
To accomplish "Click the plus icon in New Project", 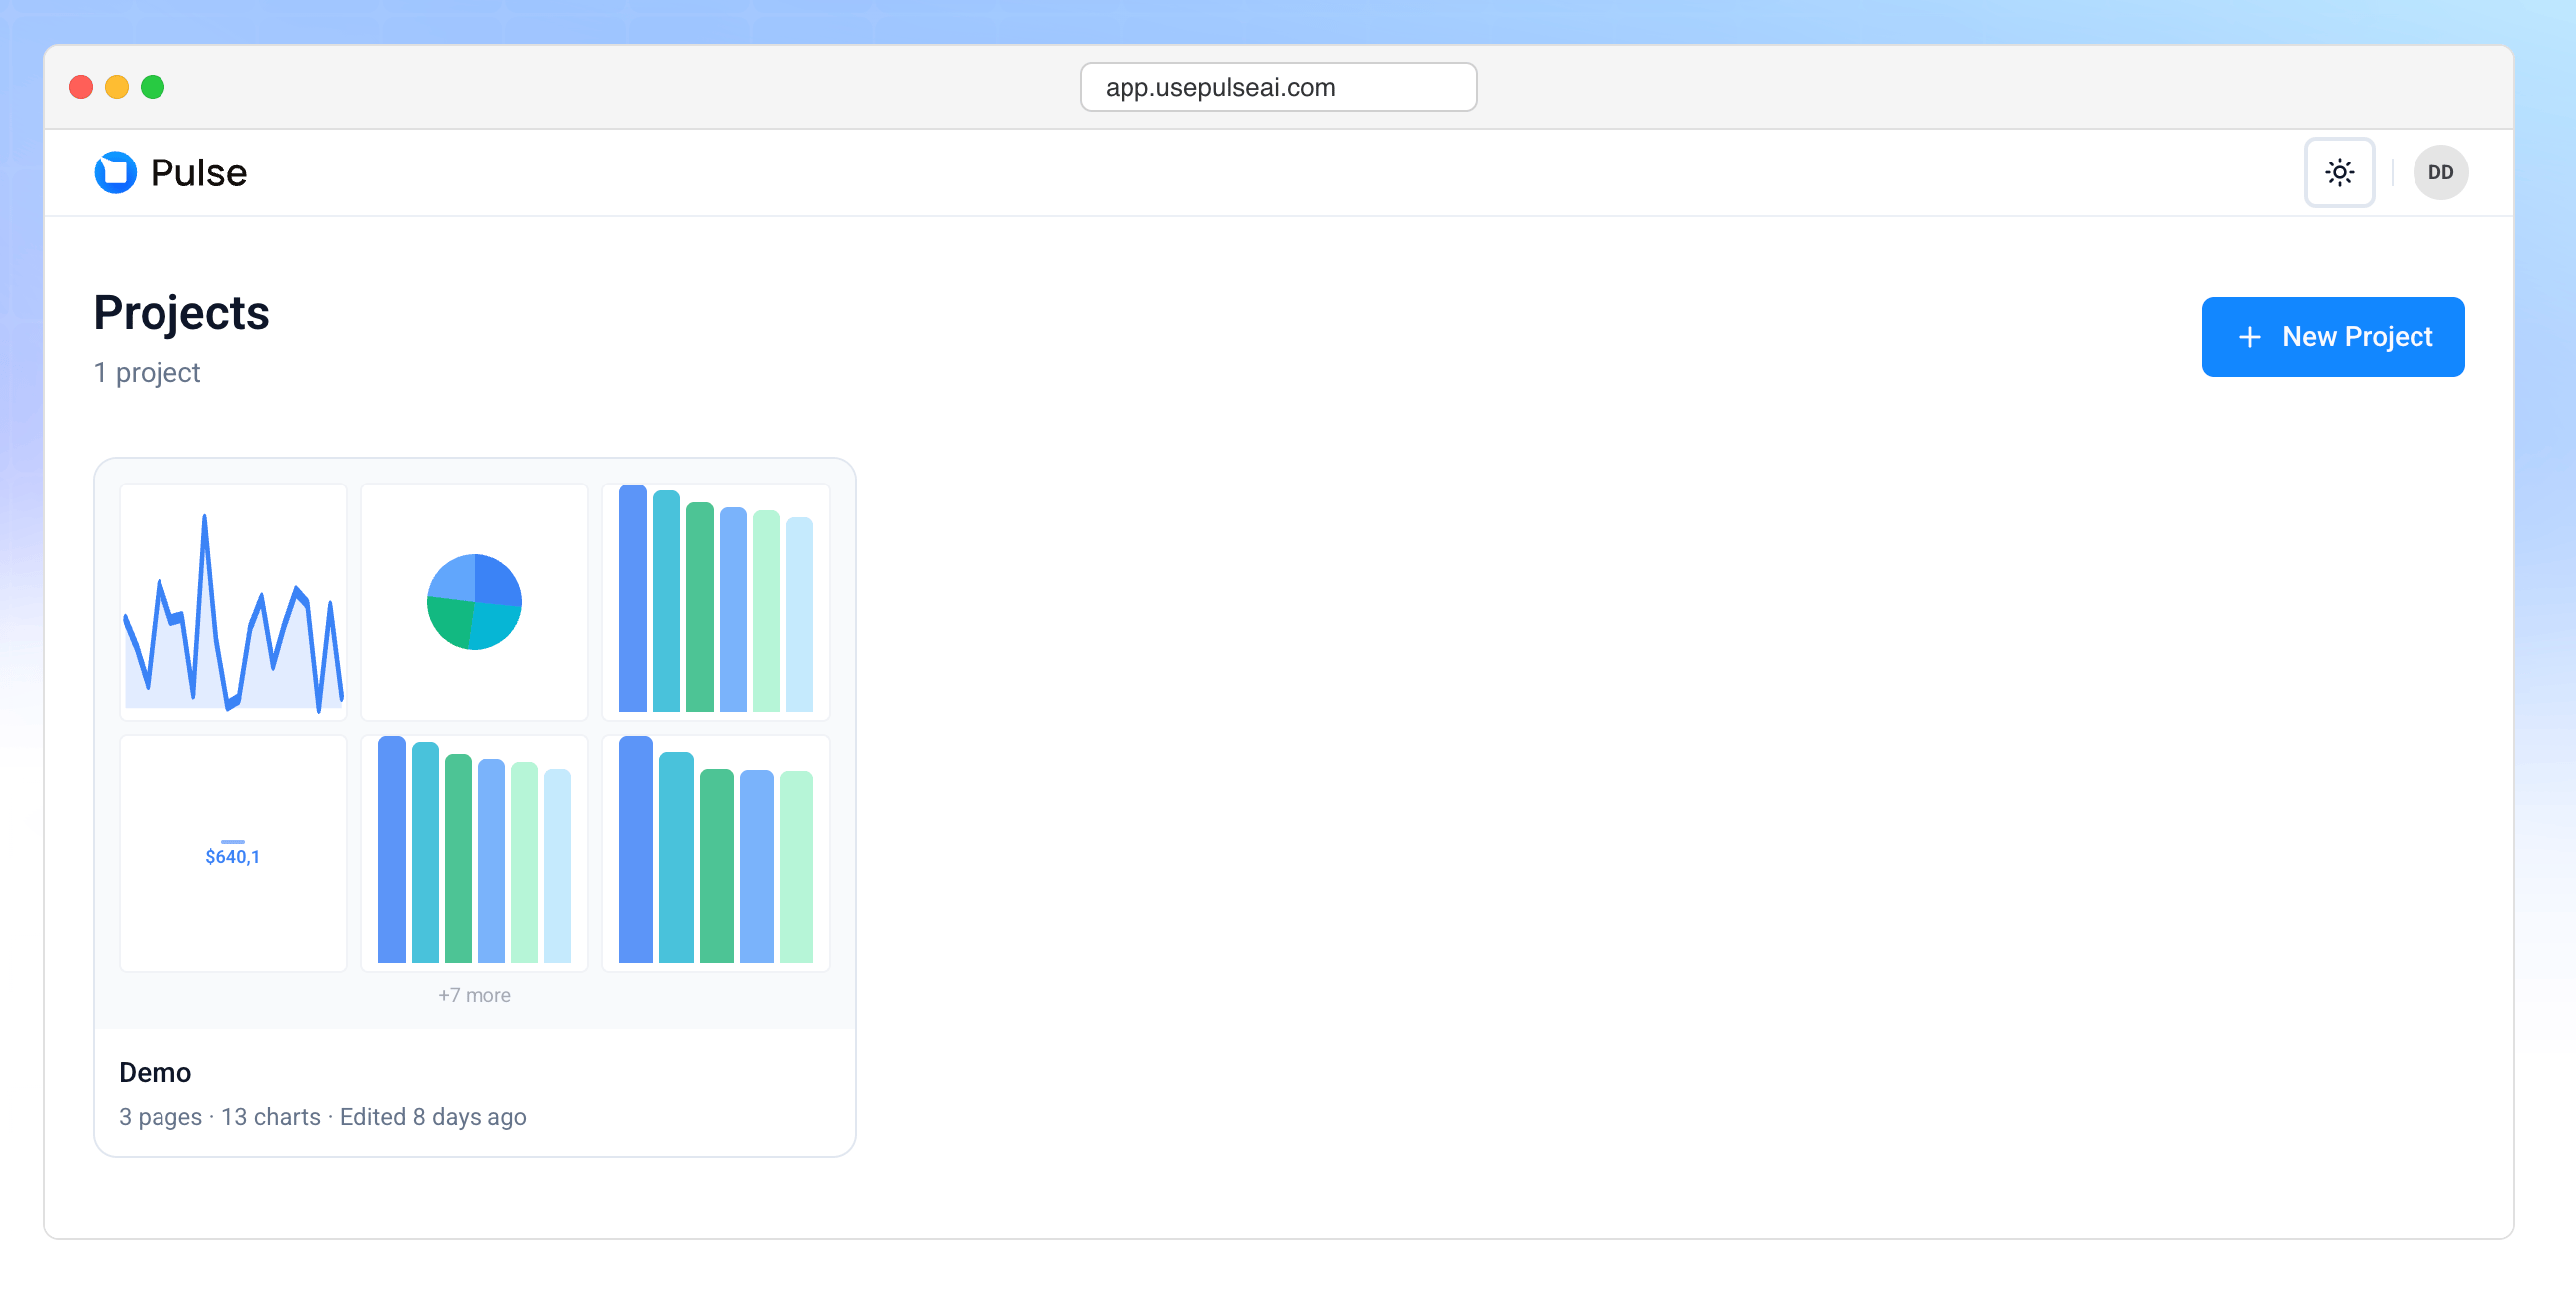I will pyautogui.click(x=2249, y=337).
